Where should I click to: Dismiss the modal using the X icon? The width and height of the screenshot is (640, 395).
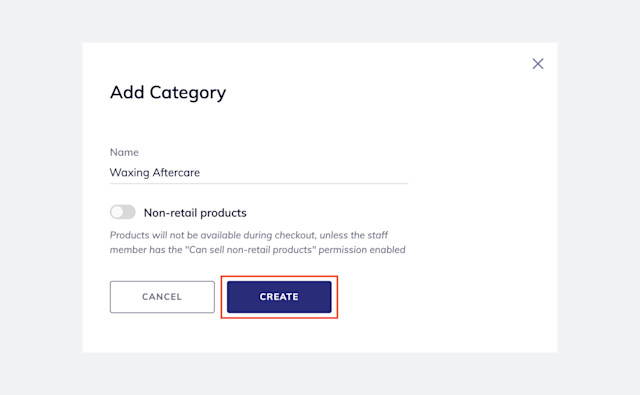click(x=538, y=64)
